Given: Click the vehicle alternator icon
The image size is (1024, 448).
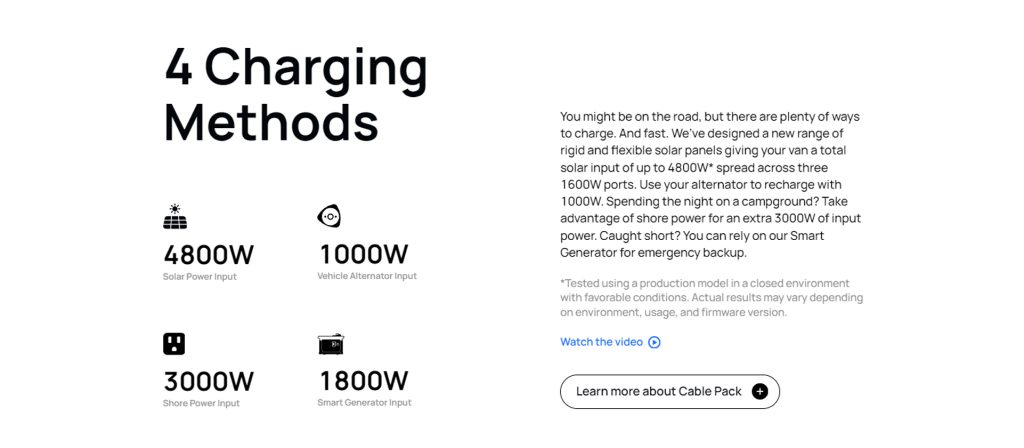Looking at the screenshot, I should tap(329, 216).
